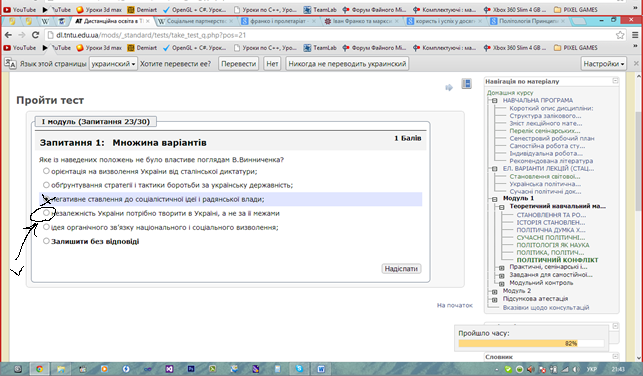This screenshot has height=376, width=643.
Task: Open File Explorer from the taskbar
Action: [x=61, y=369]
